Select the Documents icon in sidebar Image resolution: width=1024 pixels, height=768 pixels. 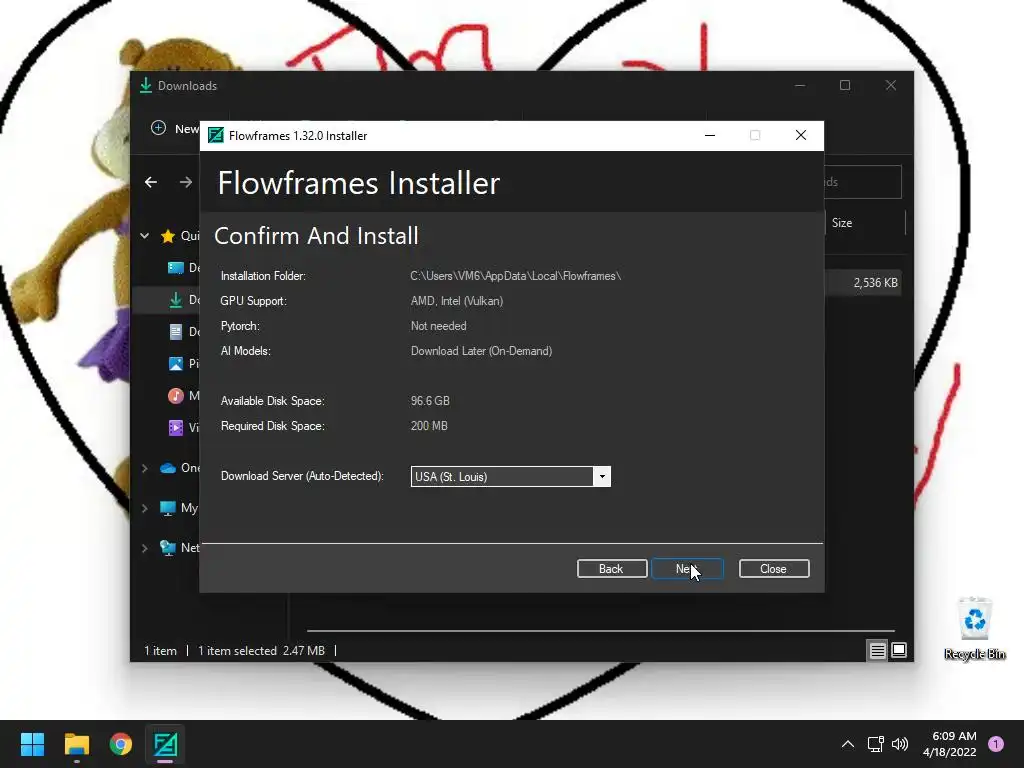point(176,332)
